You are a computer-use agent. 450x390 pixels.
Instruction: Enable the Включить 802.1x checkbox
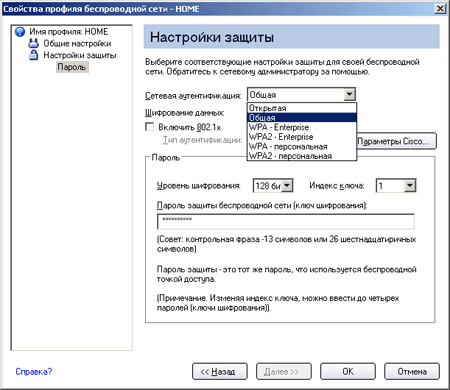point(150,127)
